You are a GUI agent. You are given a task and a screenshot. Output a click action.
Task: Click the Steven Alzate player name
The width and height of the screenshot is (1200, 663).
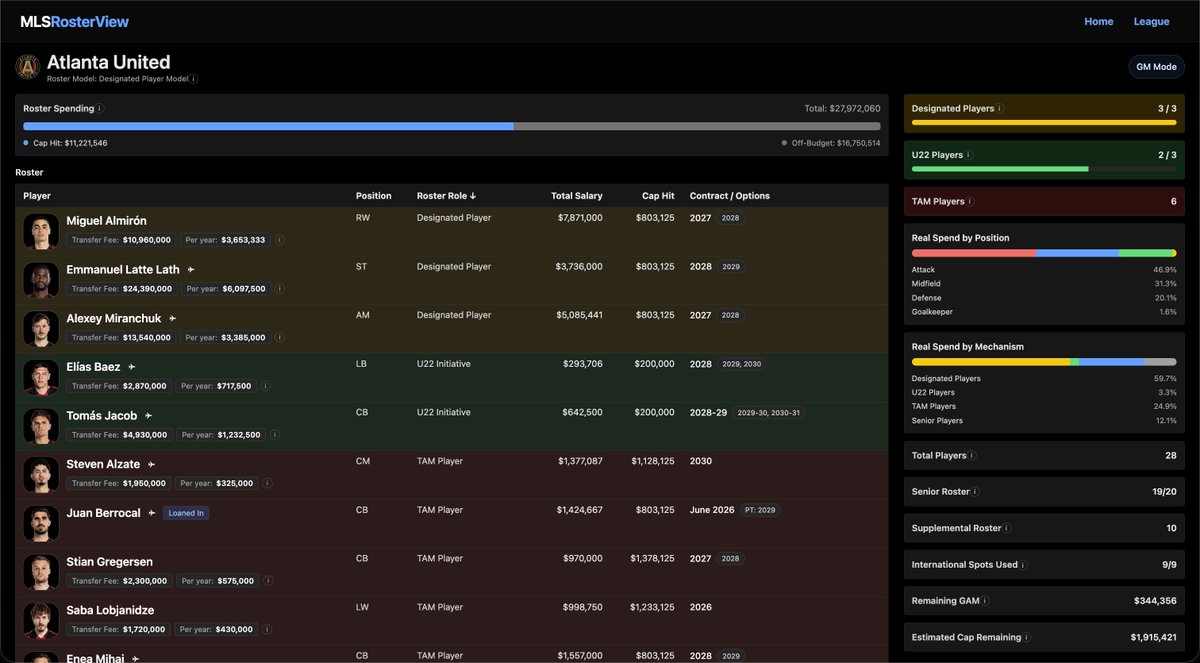[104, 464]
